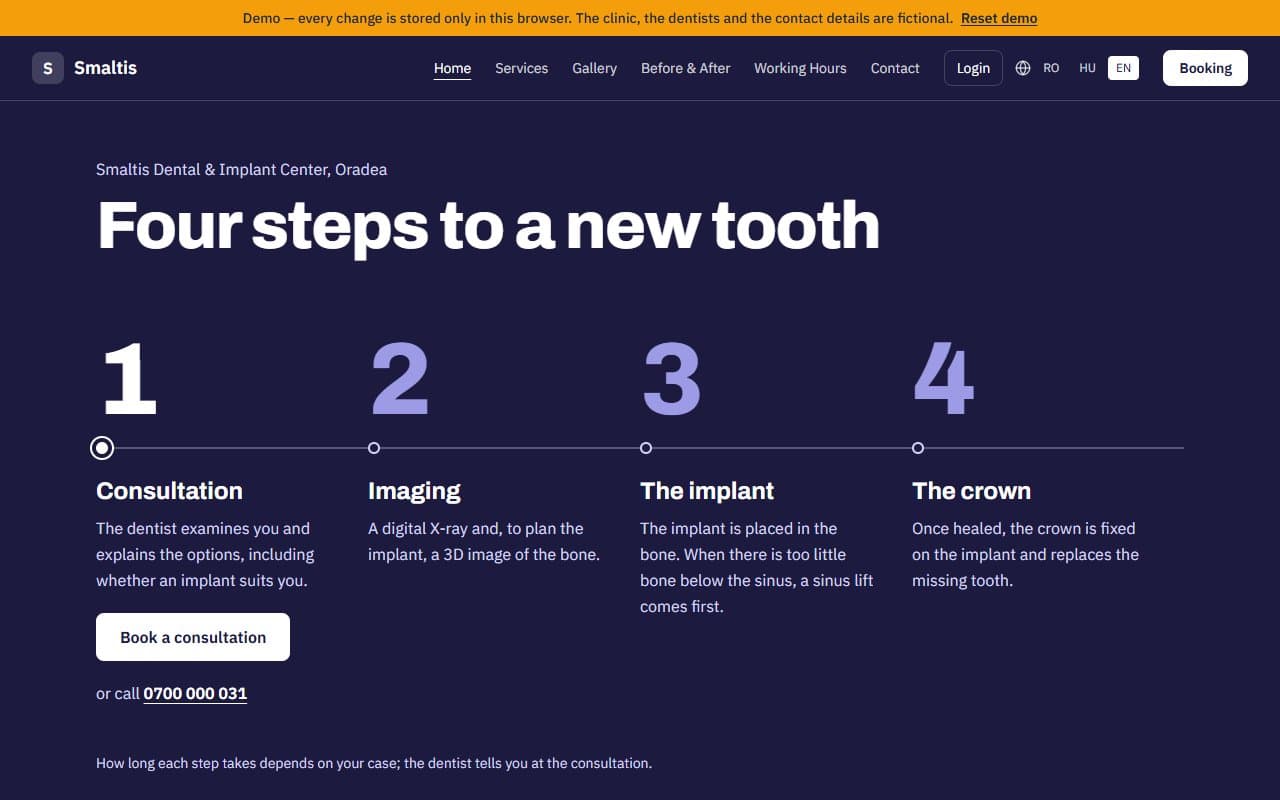The image size is (1280, 800).
Task: Switch language to RO
Action: pyautogui.click(x=1051, y=68)
